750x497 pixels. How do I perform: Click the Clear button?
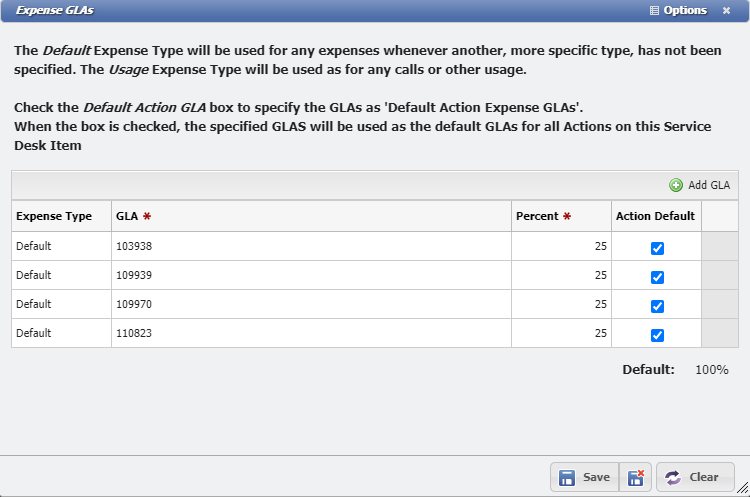click(x=694, y=477)
